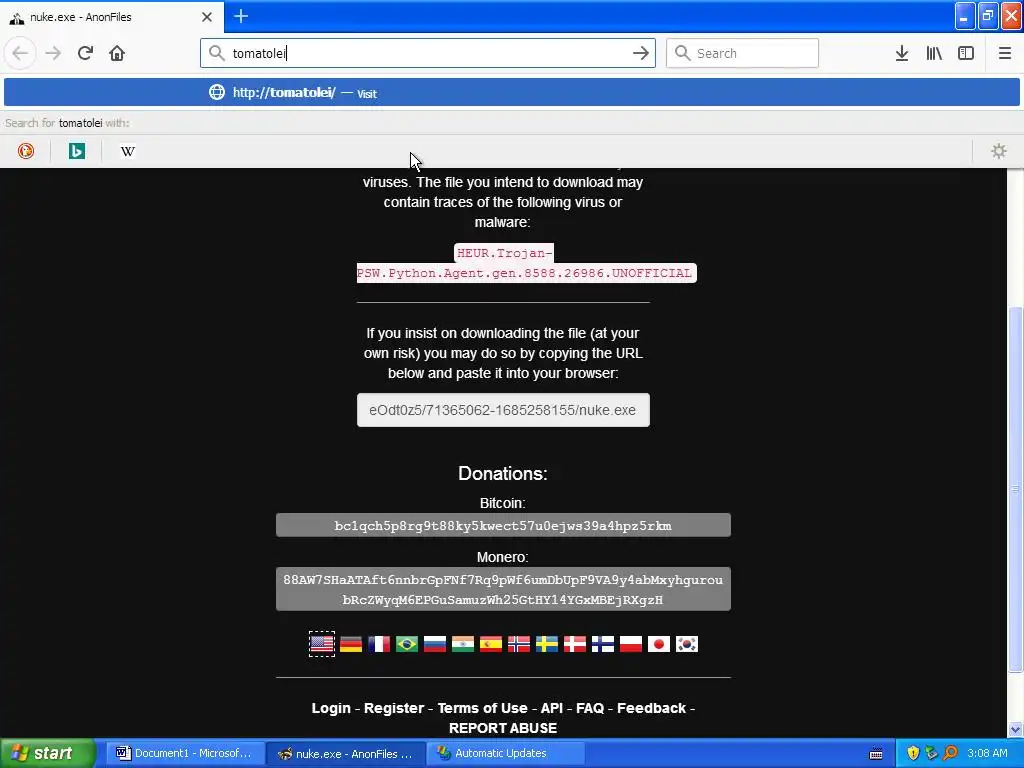Click inside the address bar field

click(428, 53)
